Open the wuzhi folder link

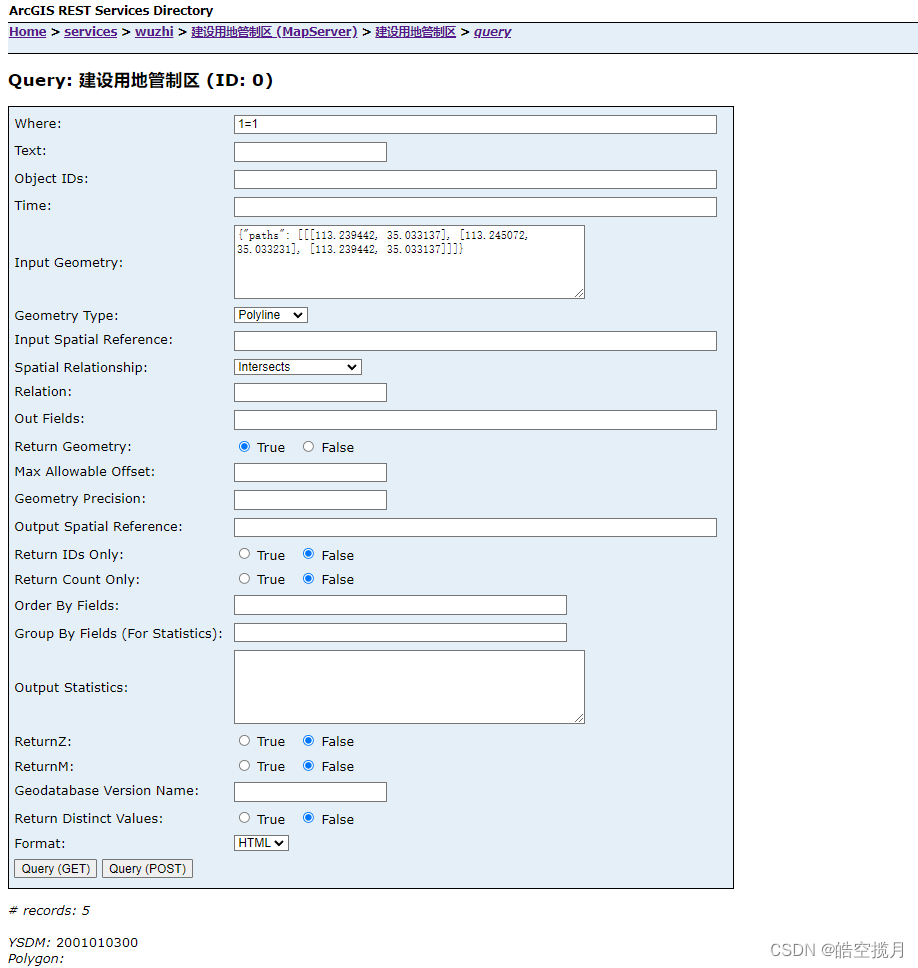(154, 31)
